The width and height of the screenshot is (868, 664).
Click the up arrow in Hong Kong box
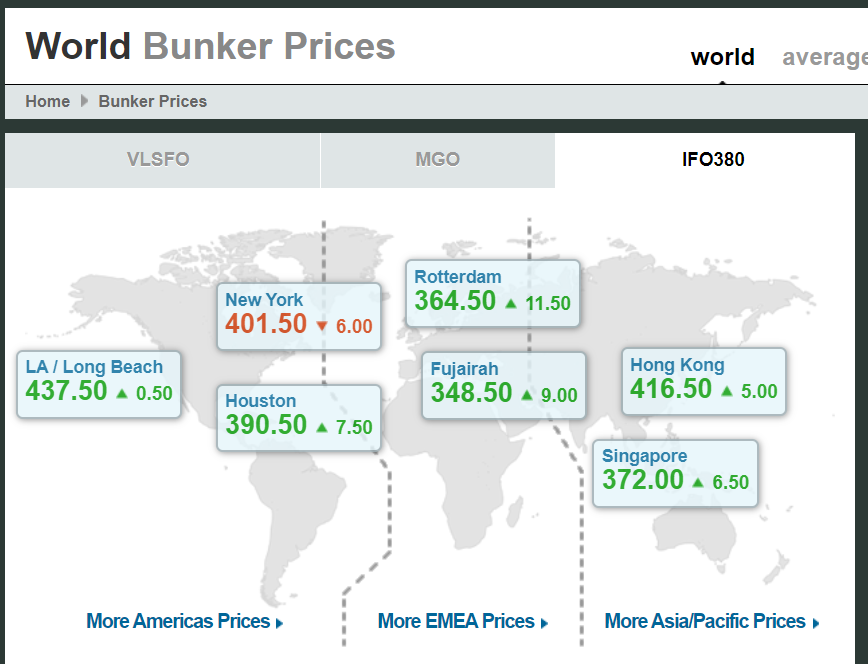tap(727, 391)
